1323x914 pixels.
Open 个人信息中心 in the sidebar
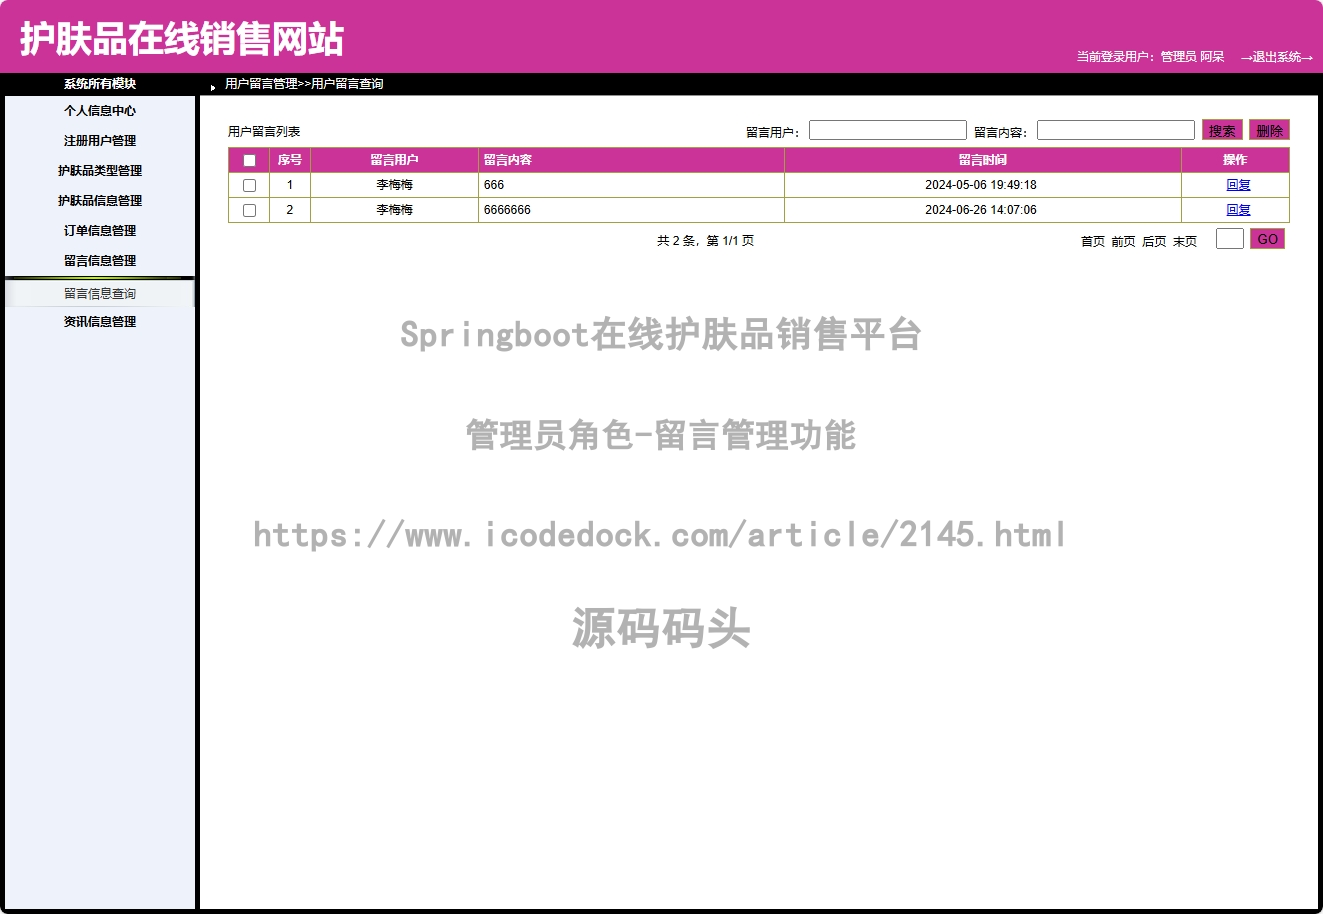[x=100, y=111]
